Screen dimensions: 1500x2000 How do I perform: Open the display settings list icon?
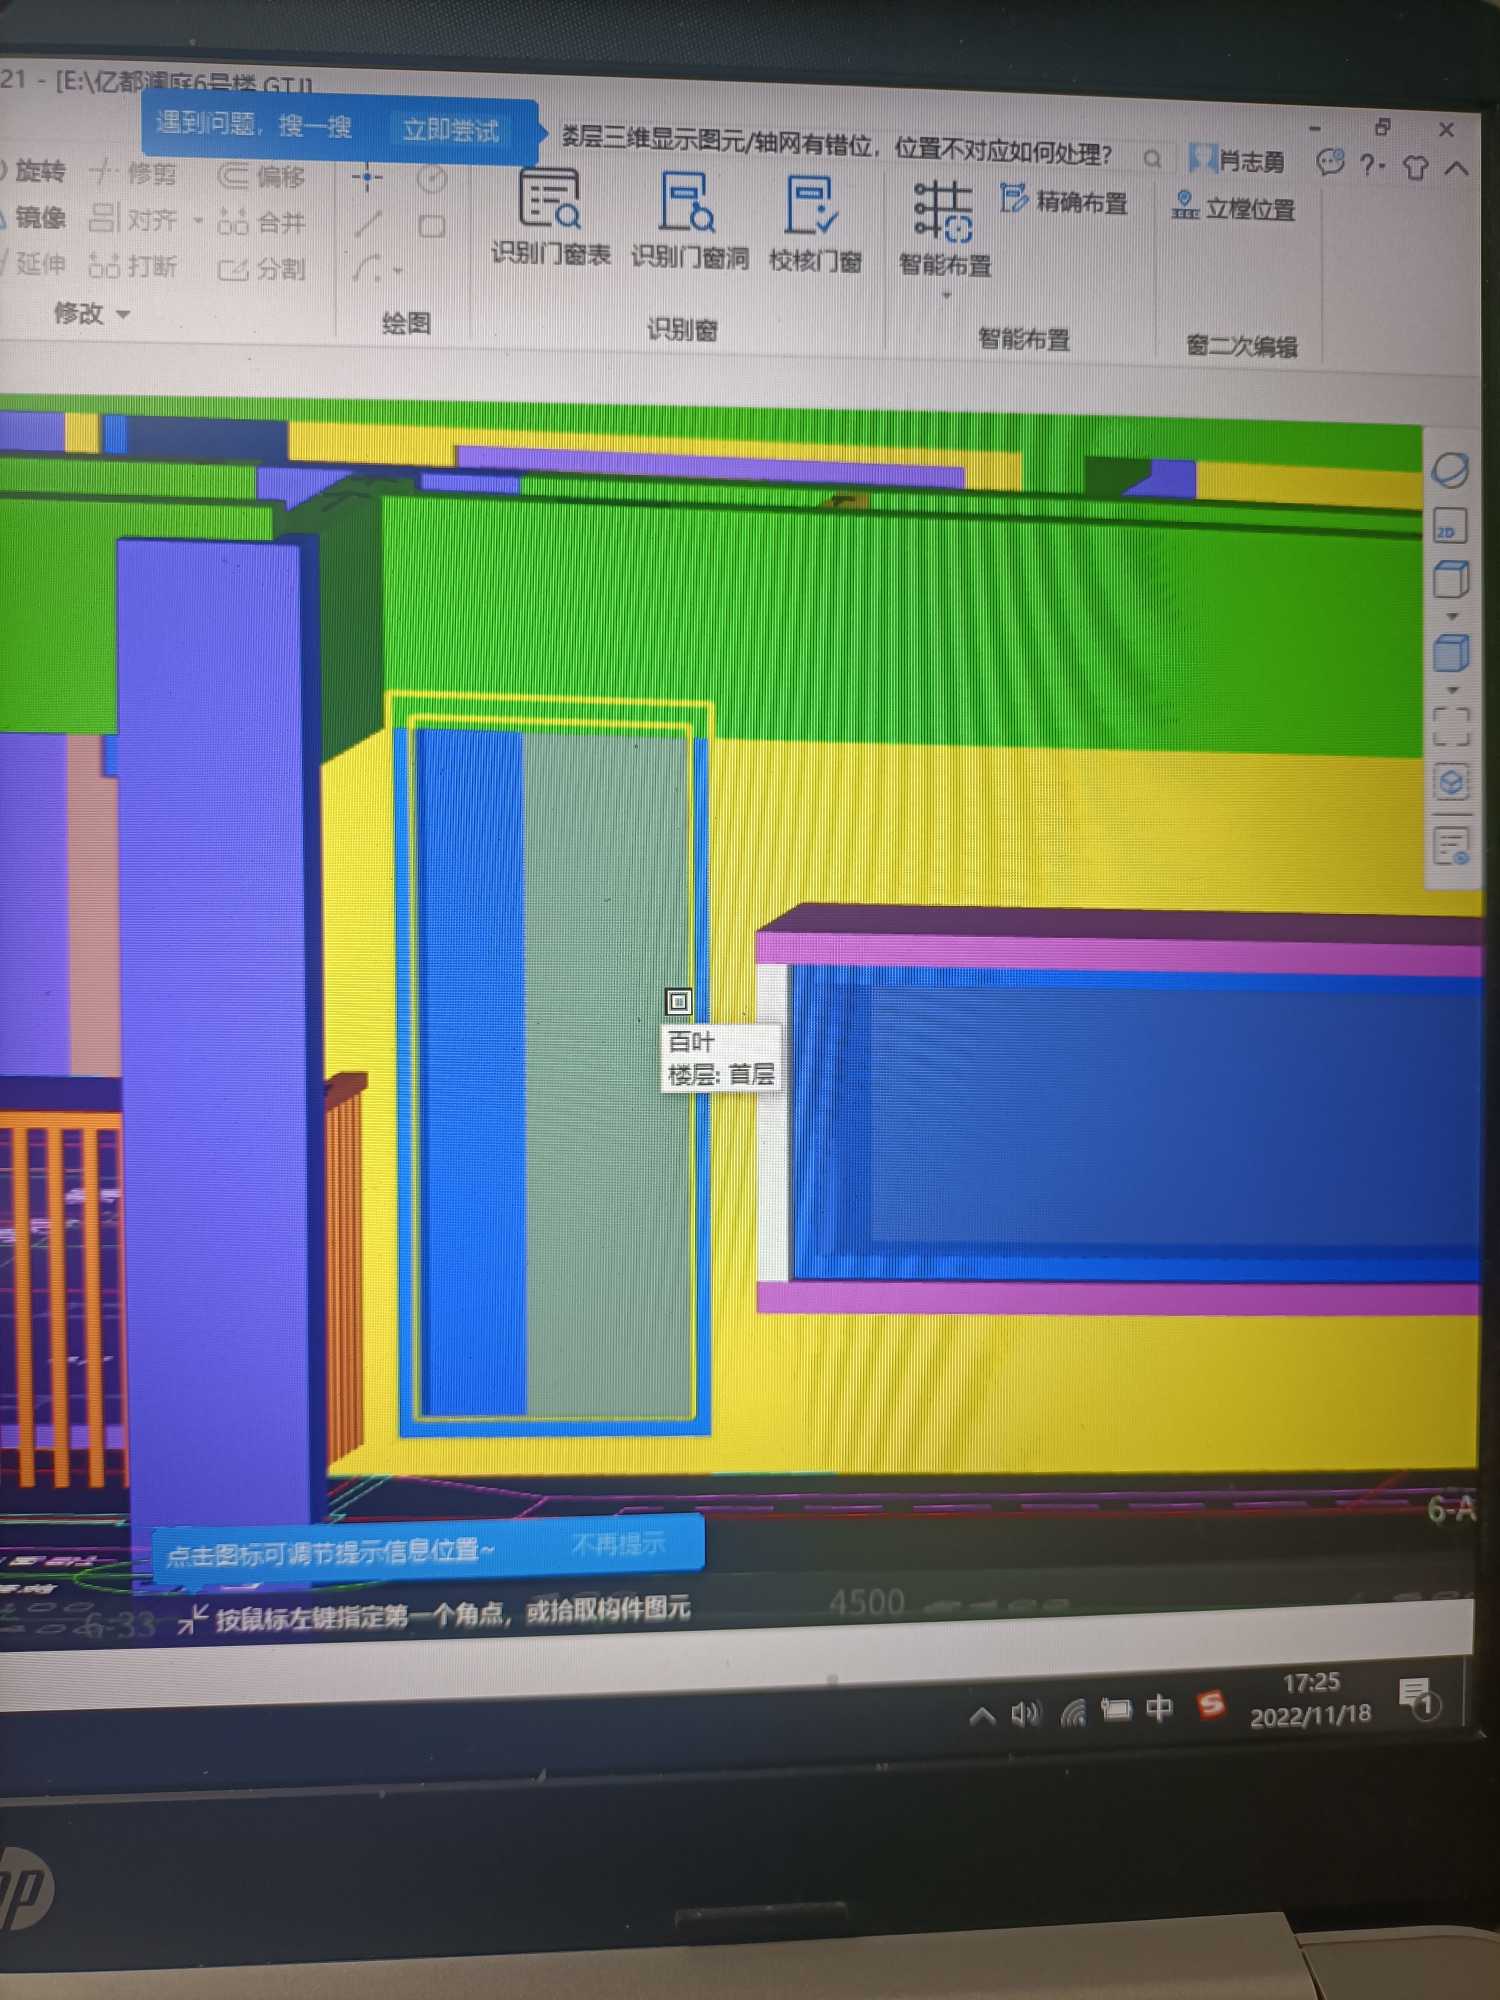click(x=1451, y=846)
